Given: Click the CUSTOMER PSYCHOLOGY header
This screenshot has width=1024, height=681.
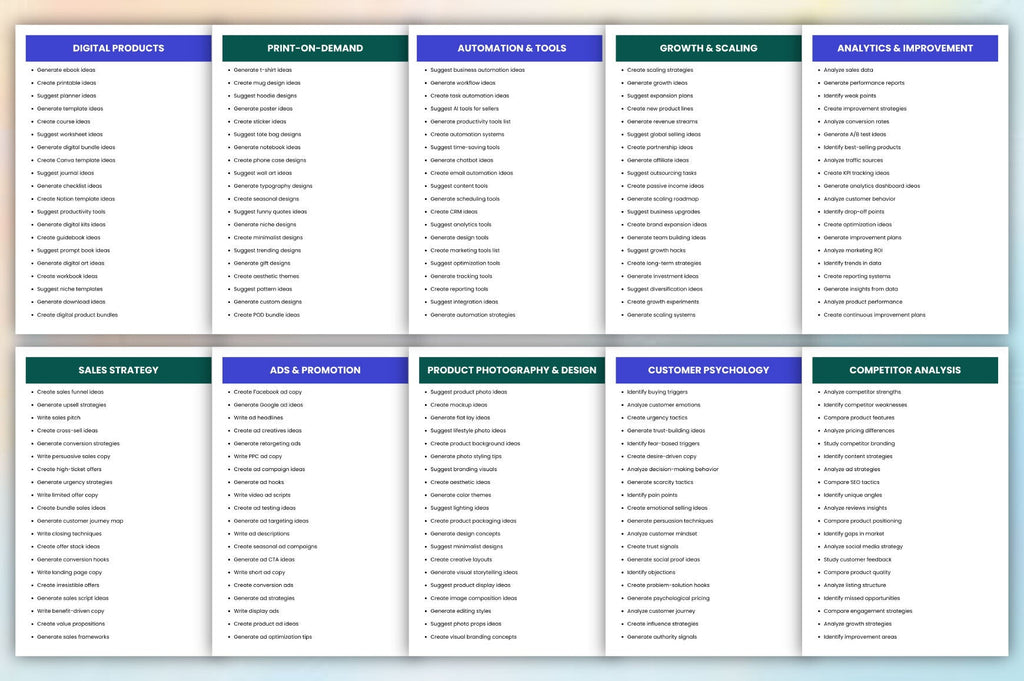Looking at the screenshot, I should tap(709, 370).
